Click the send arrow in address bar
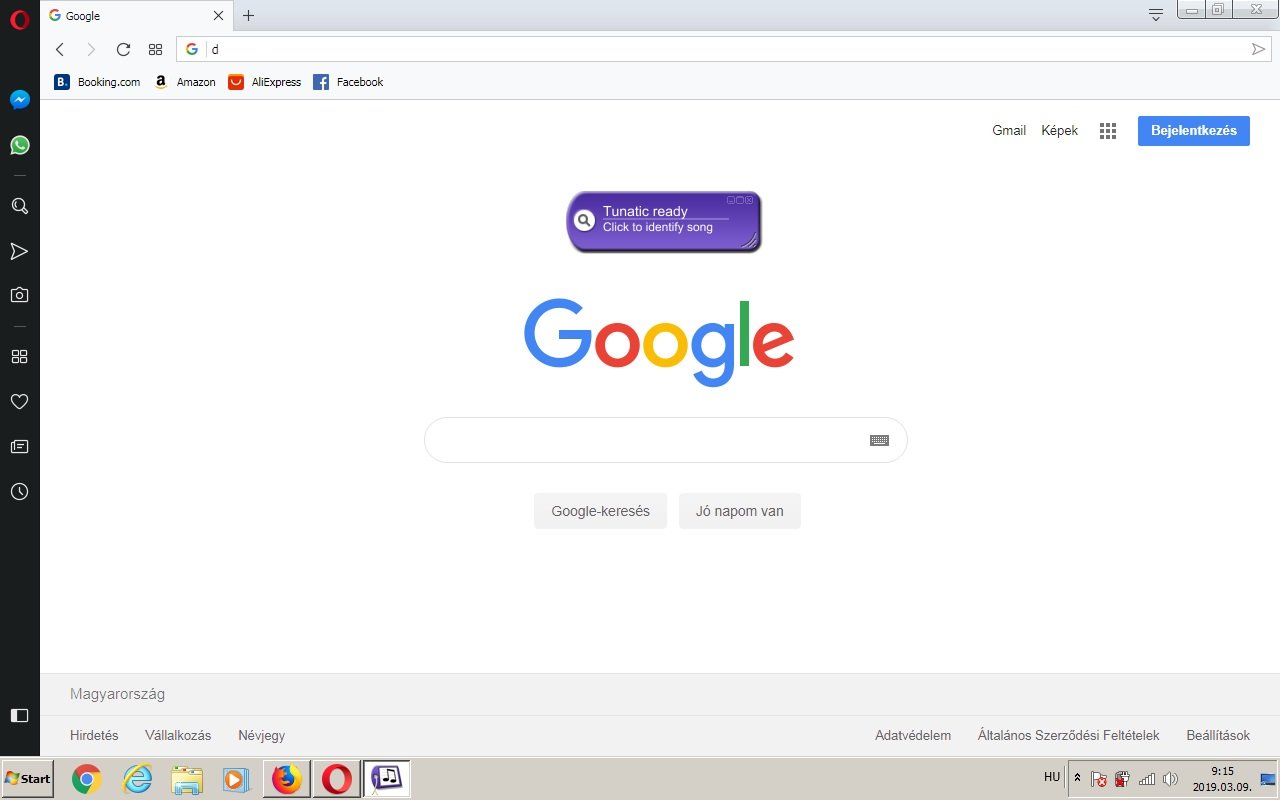The image size is (1280, 800). [1258, 49]
